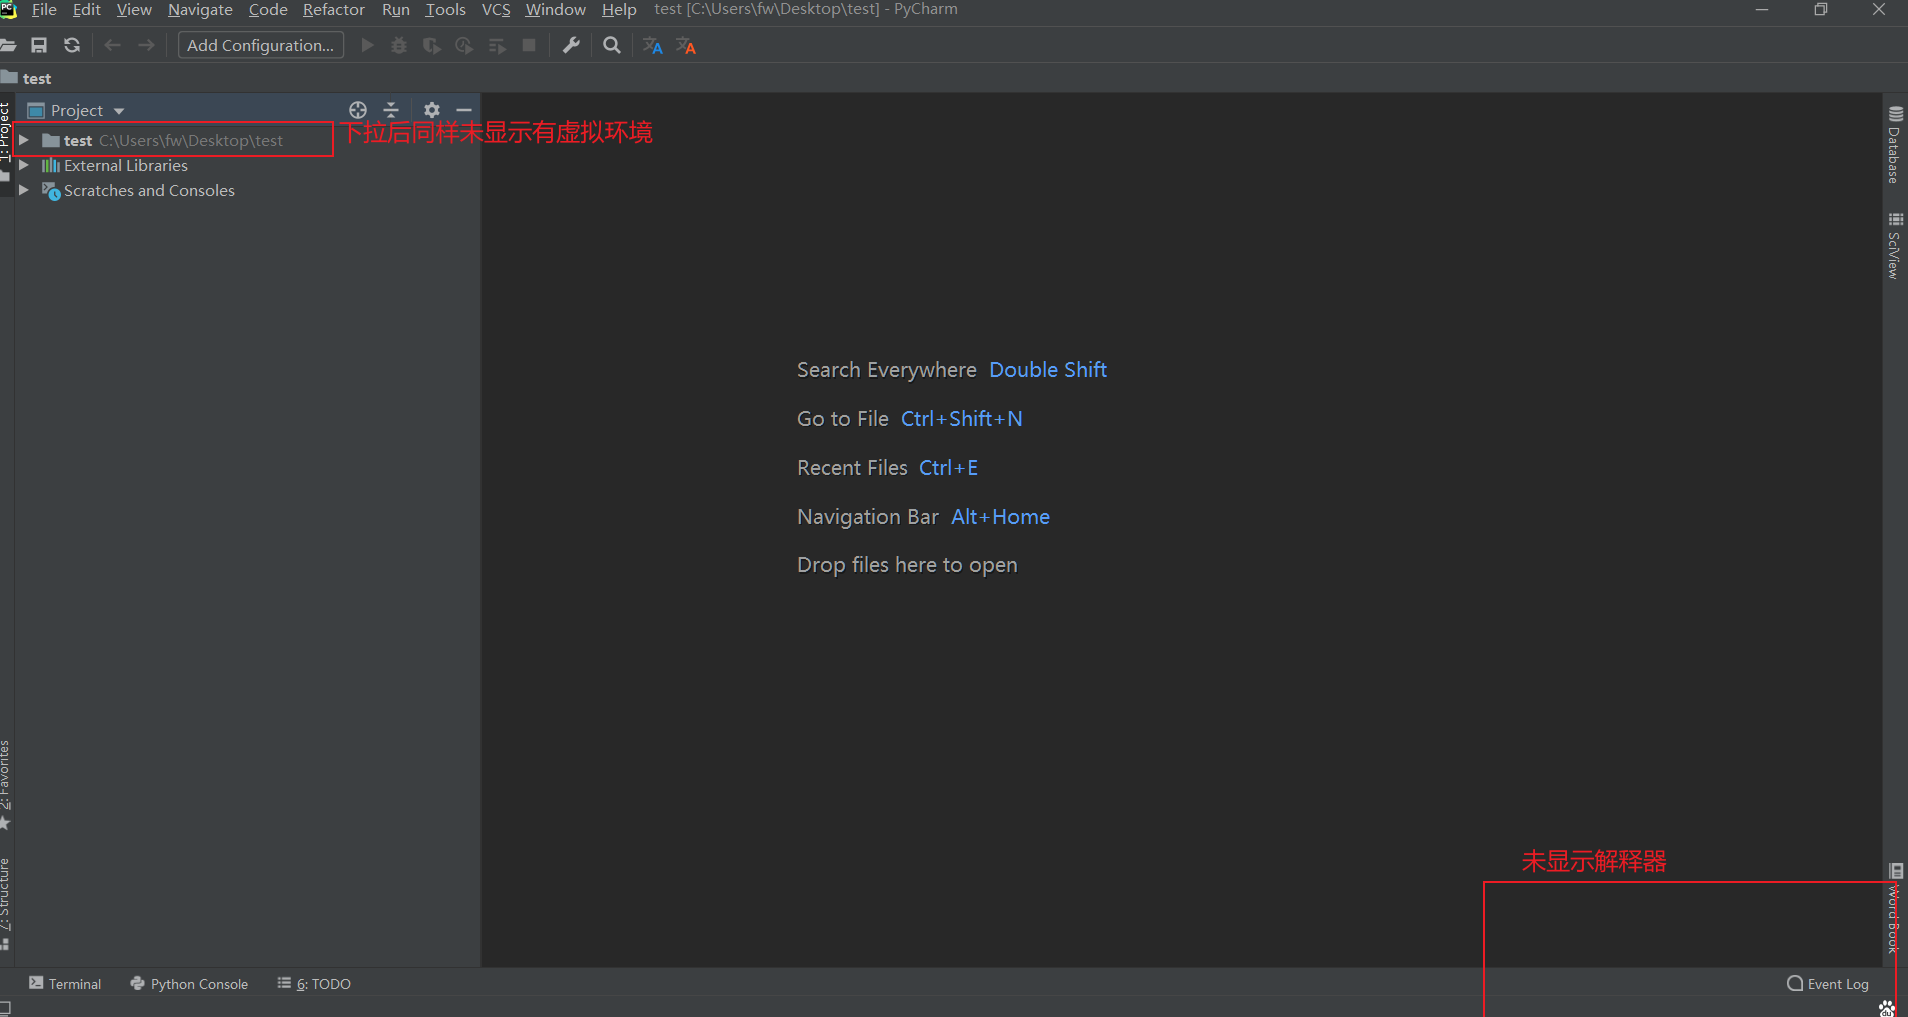Open the Event Log
1908x1017 pixels.
coord(1828,984)
